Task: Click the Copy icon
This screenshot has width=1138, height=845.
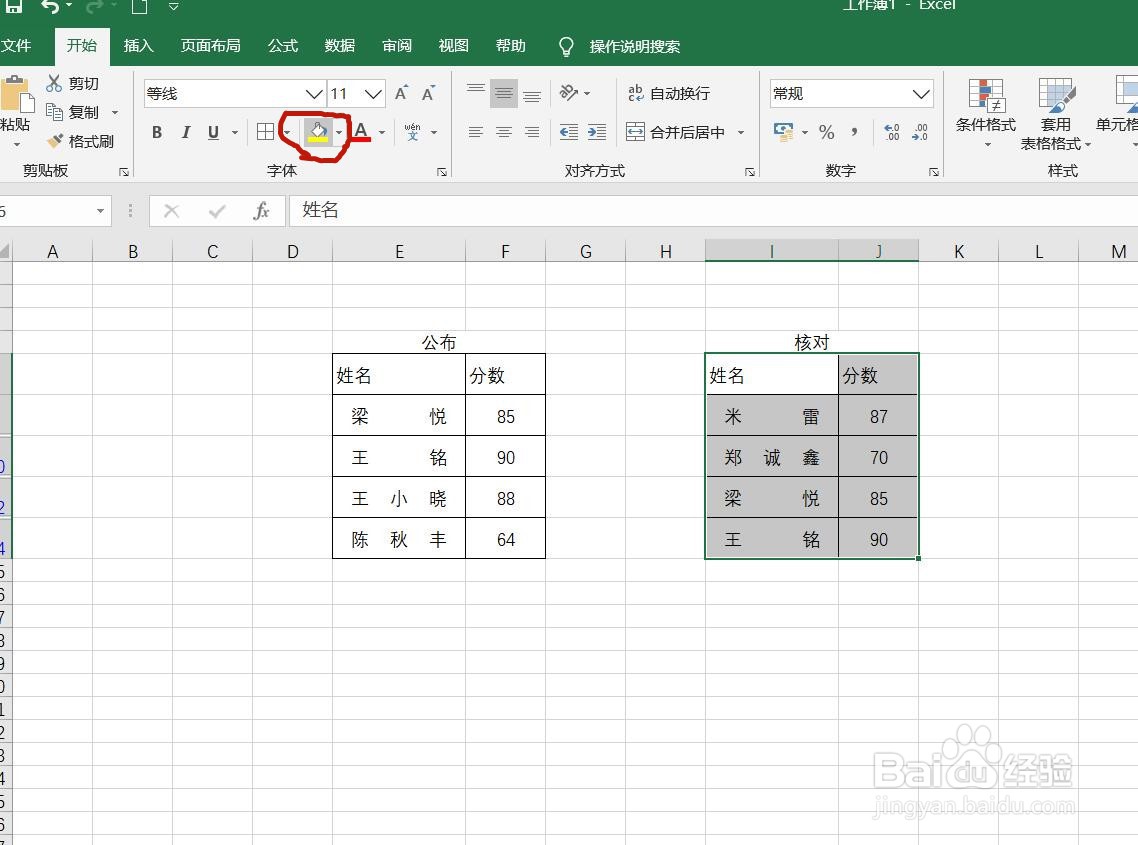Action: 54,112
